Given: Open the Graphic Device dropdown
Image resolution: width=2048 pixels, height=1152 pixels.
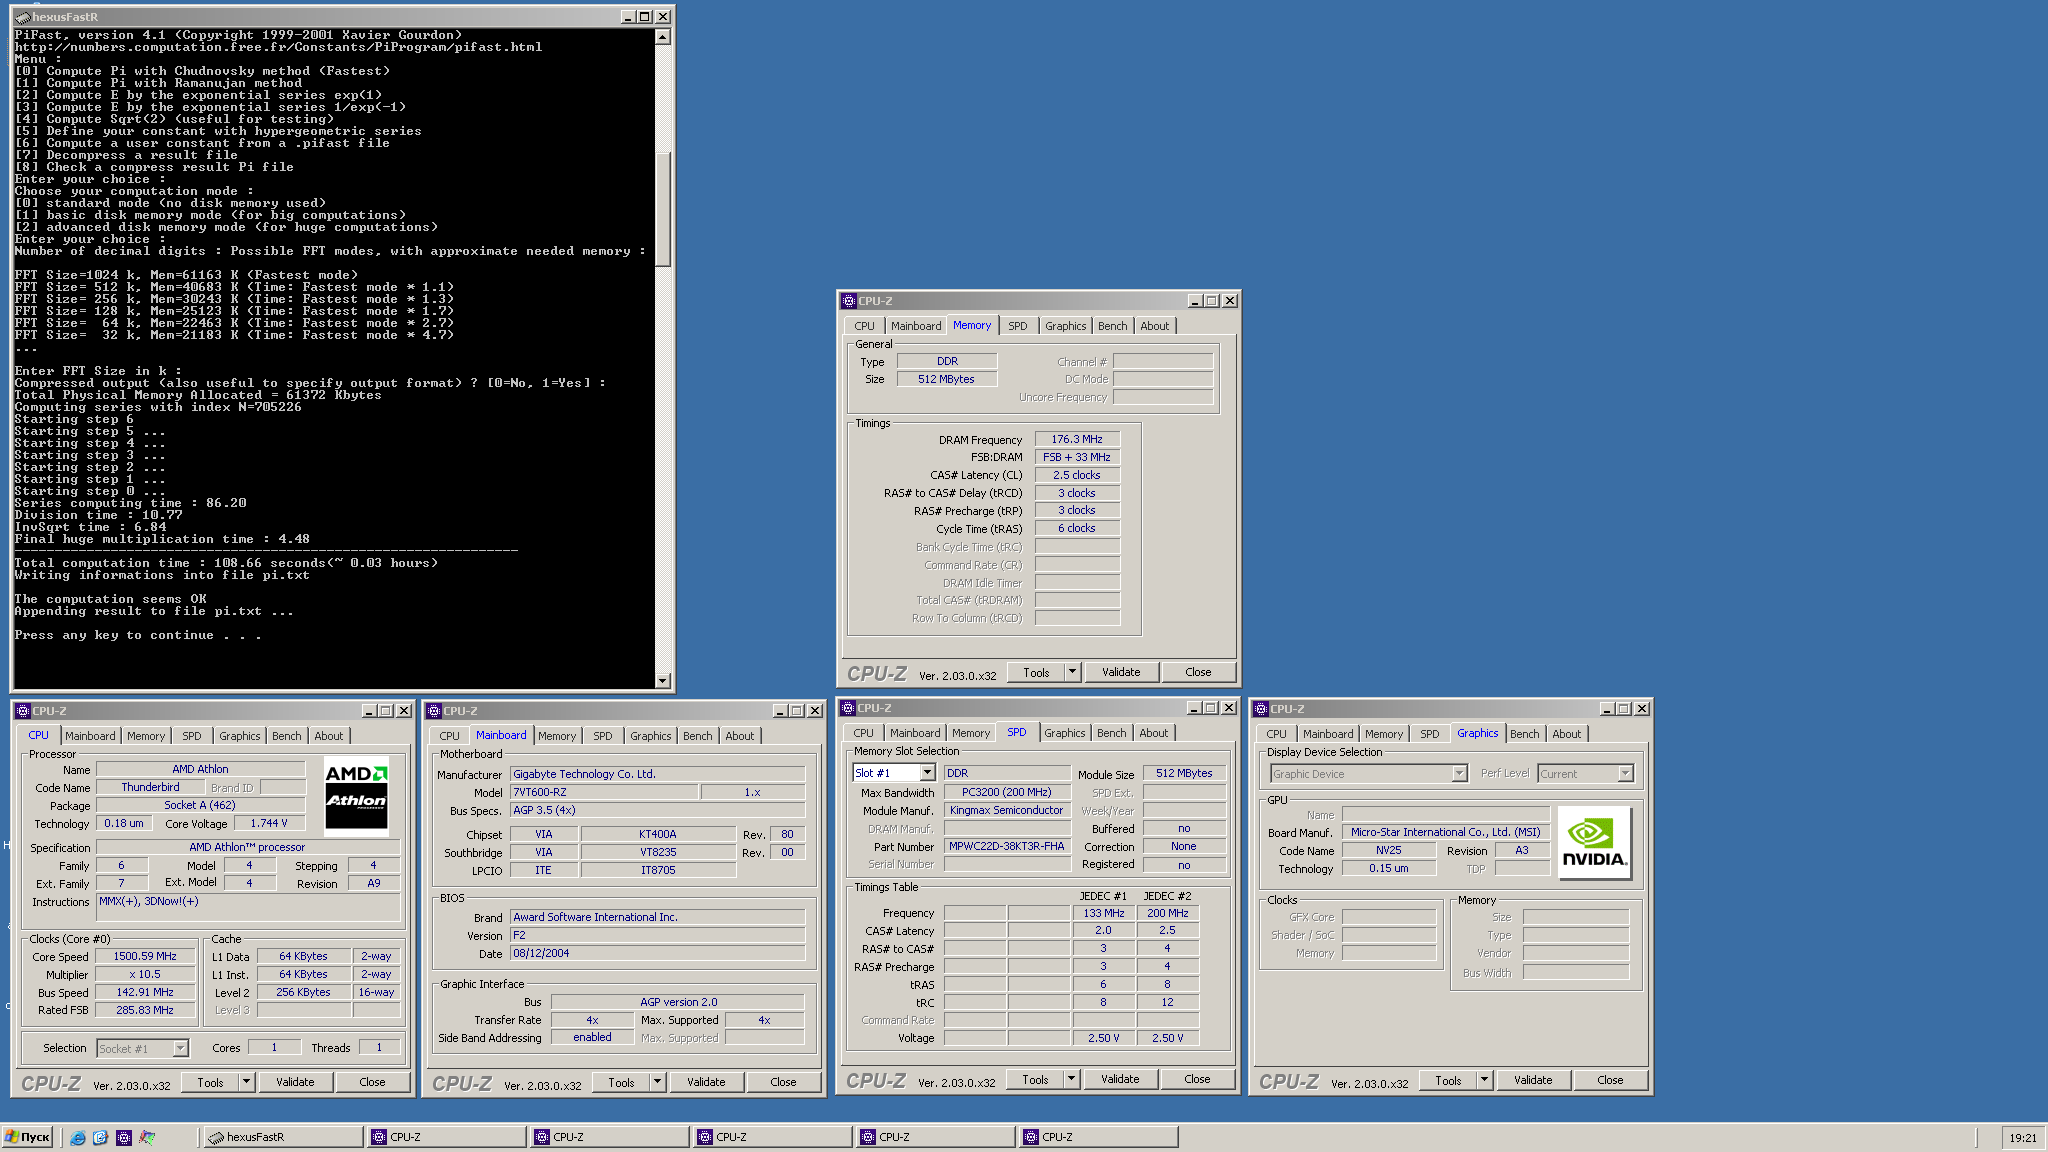Looking at the screenshot, I should pyautogui.click(x=1459, y=774).
